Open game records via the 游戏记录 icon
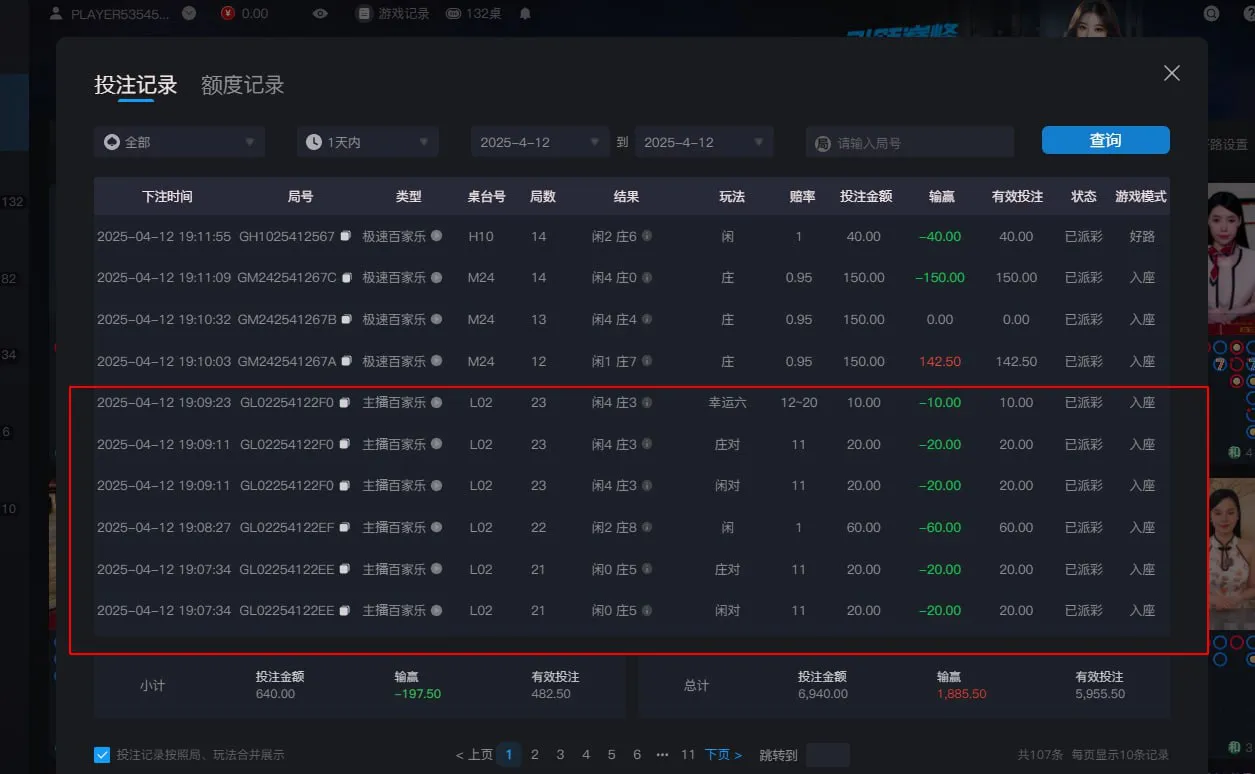The width and height of the screenshot is (1255, 774). point(361,13)
